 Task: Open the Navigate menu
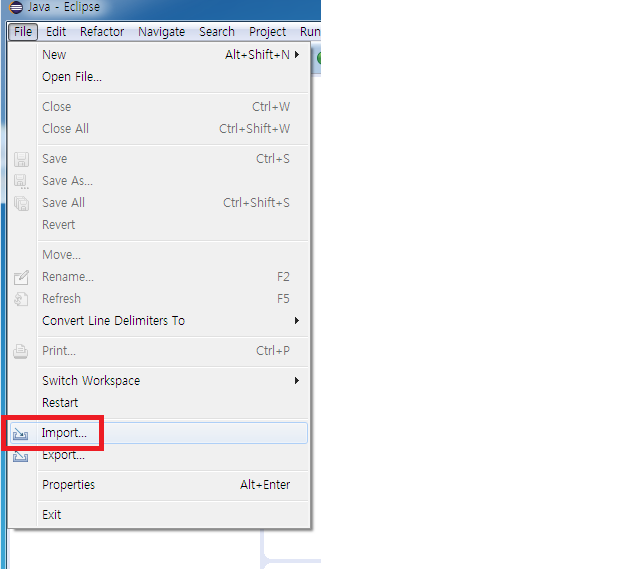point(161,32)
